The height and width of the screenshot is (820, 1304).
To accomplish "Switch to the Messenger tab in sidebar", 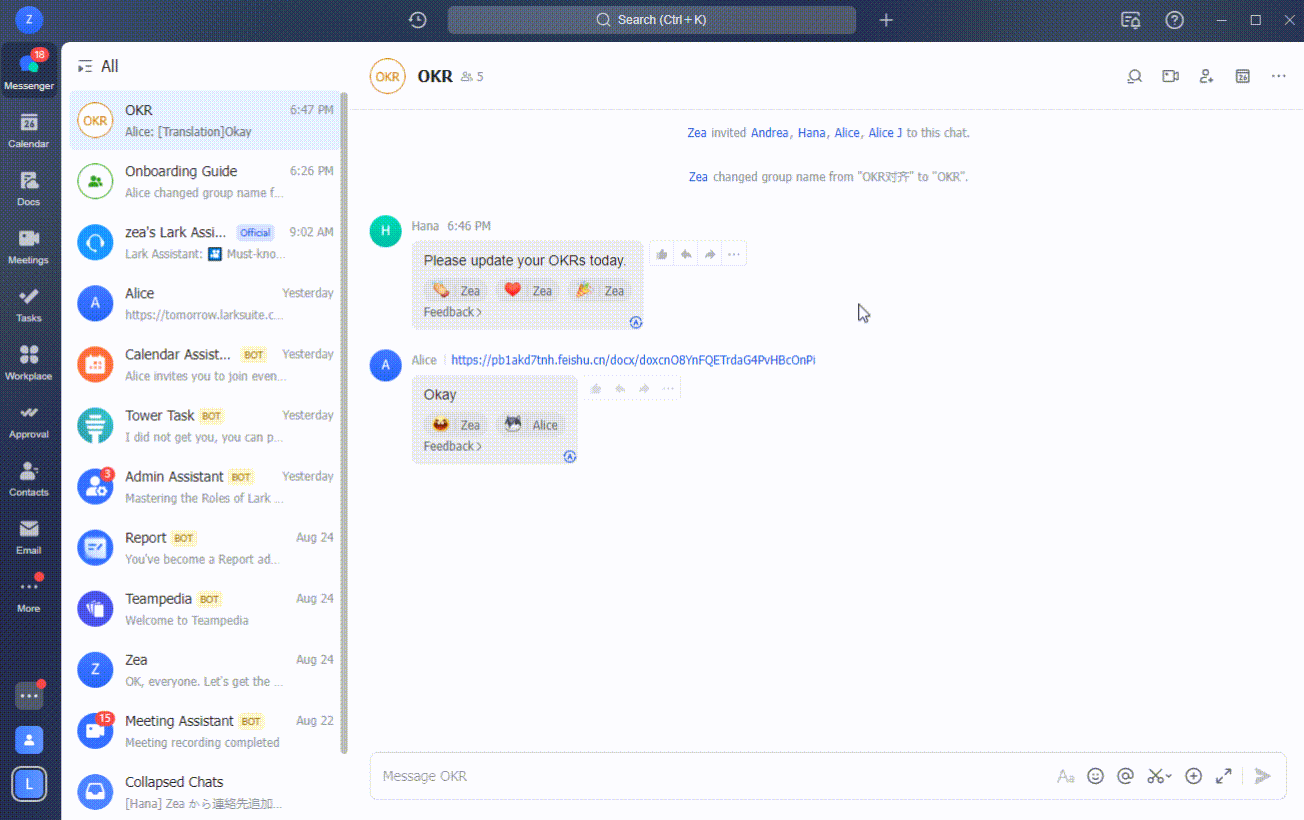I will point(29,68).
